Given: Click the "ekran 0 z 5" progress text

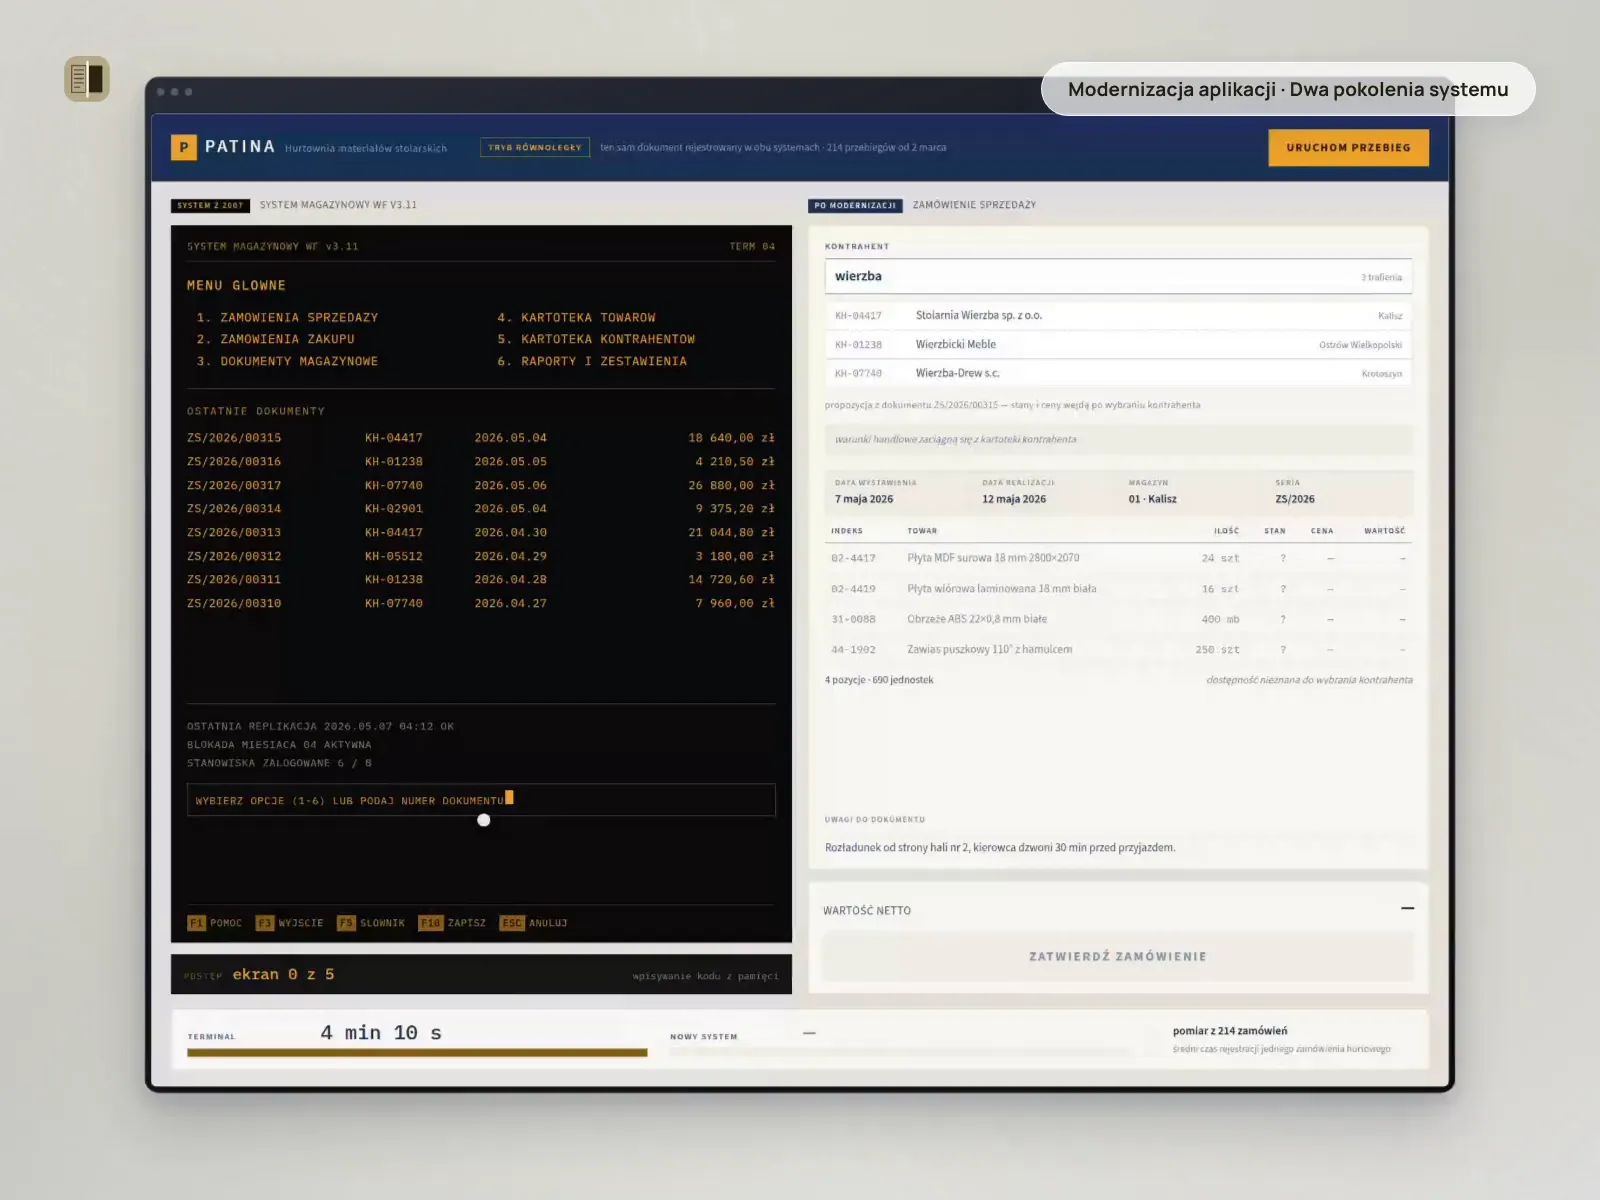Looking at the screenshot, I should coord(284,975).
